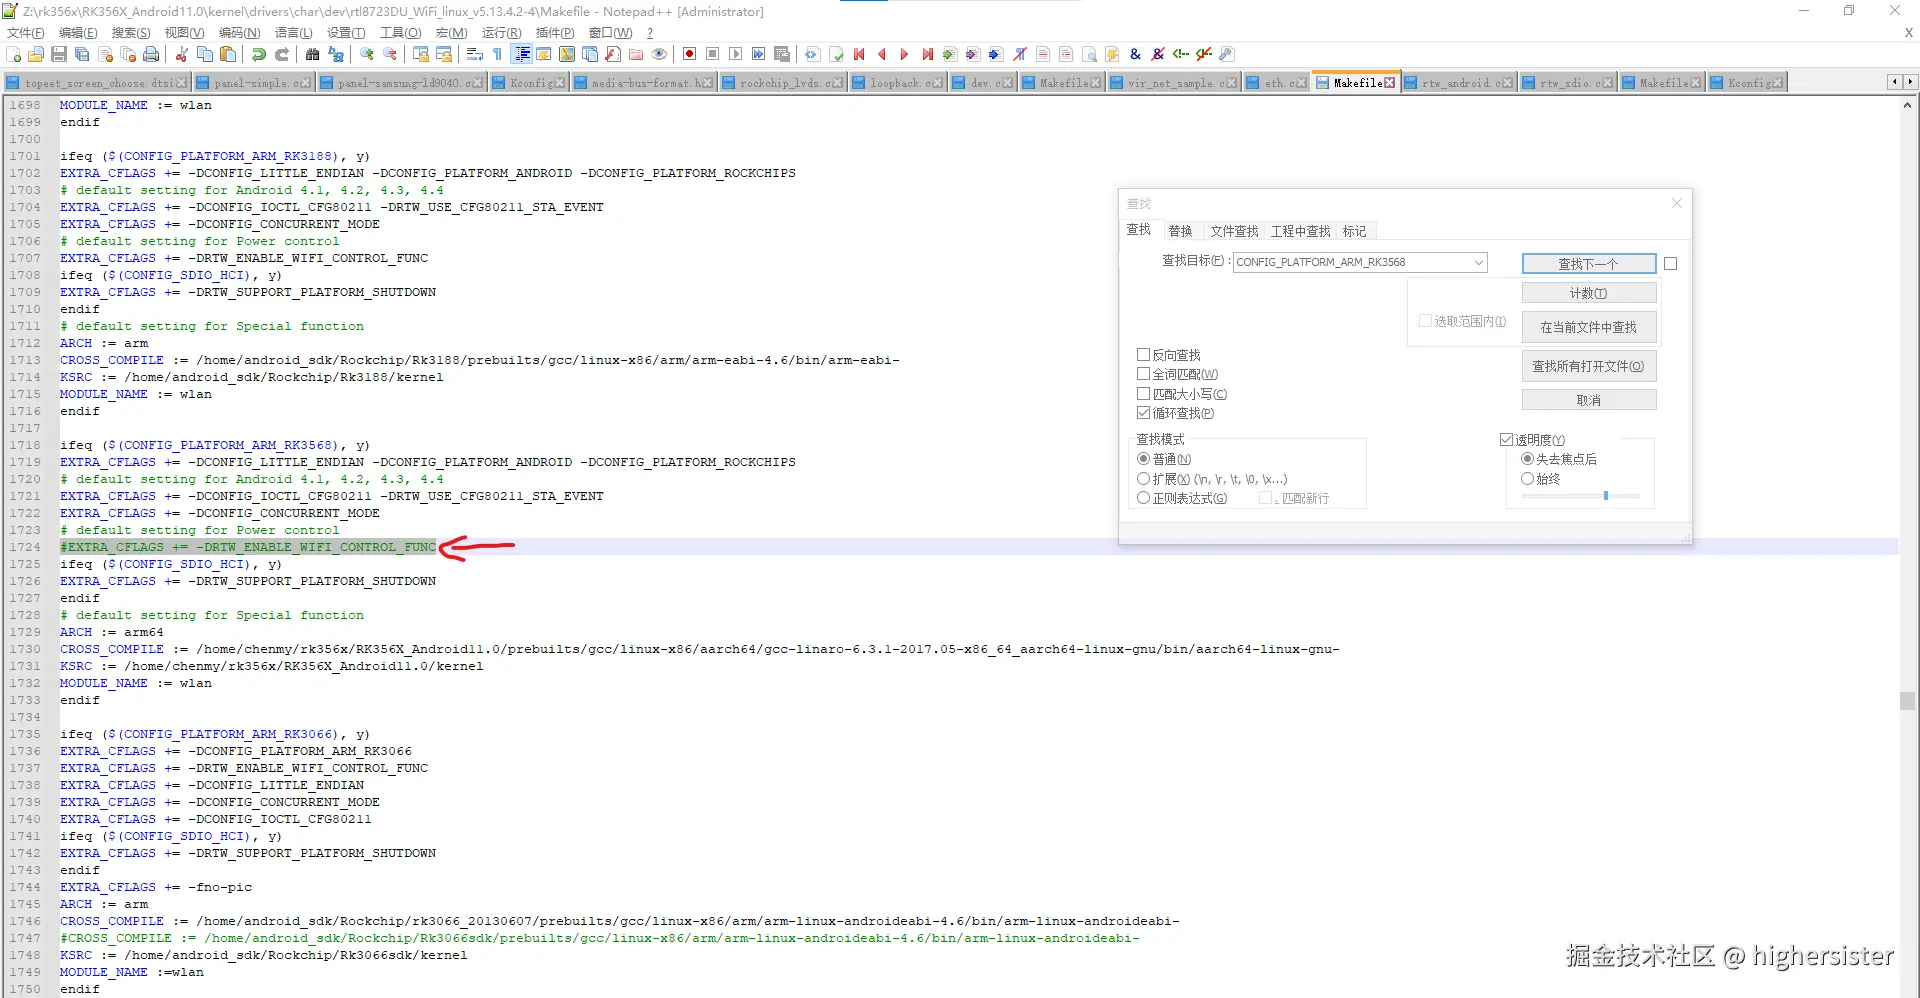Click line number 1724 in the margin
1920x998 pixels.
[x=25, y=547]
